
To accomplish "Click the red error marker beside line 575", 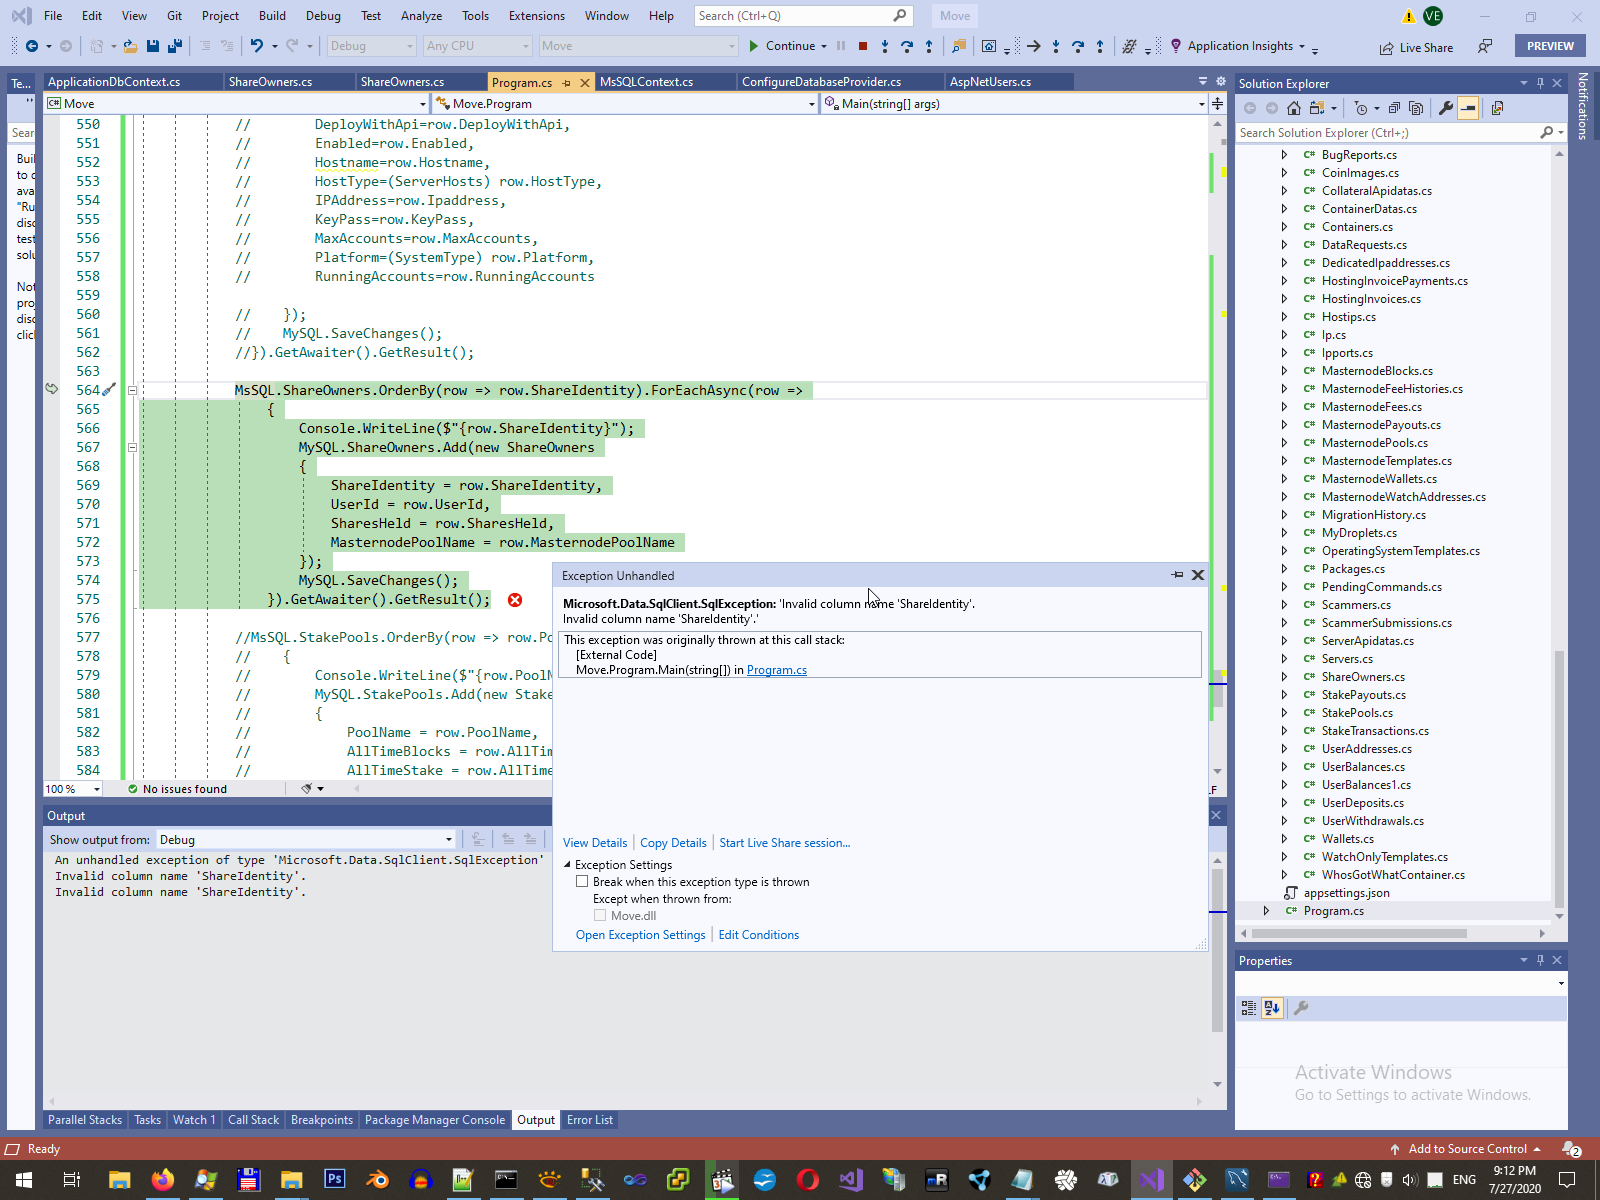I will [515, 600].
